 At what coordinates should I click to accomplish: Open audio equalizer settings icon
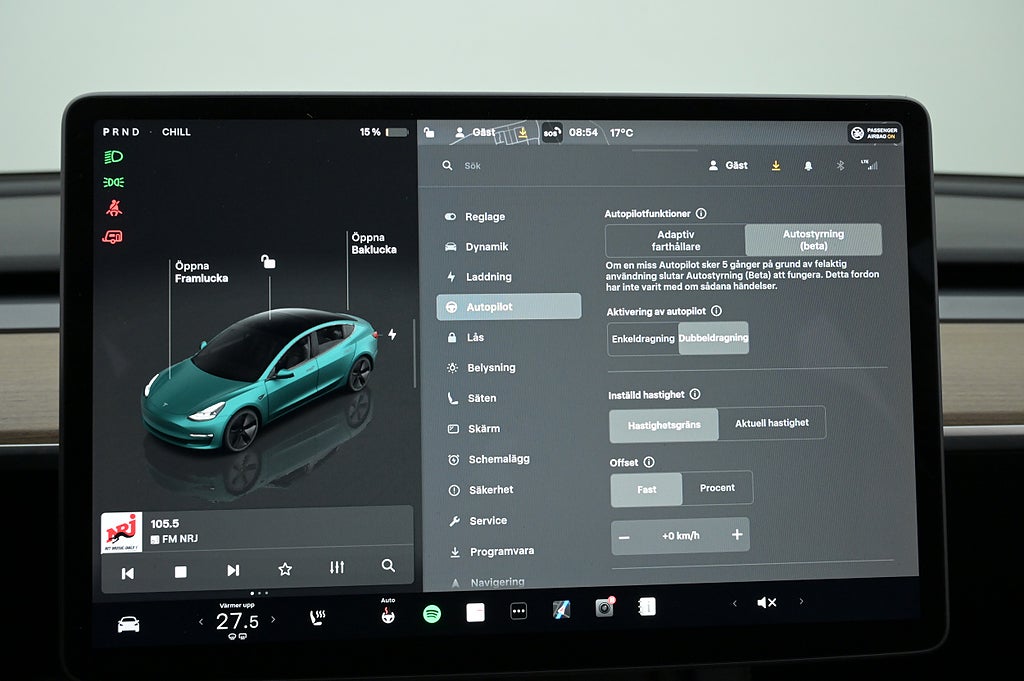(337, 567)
